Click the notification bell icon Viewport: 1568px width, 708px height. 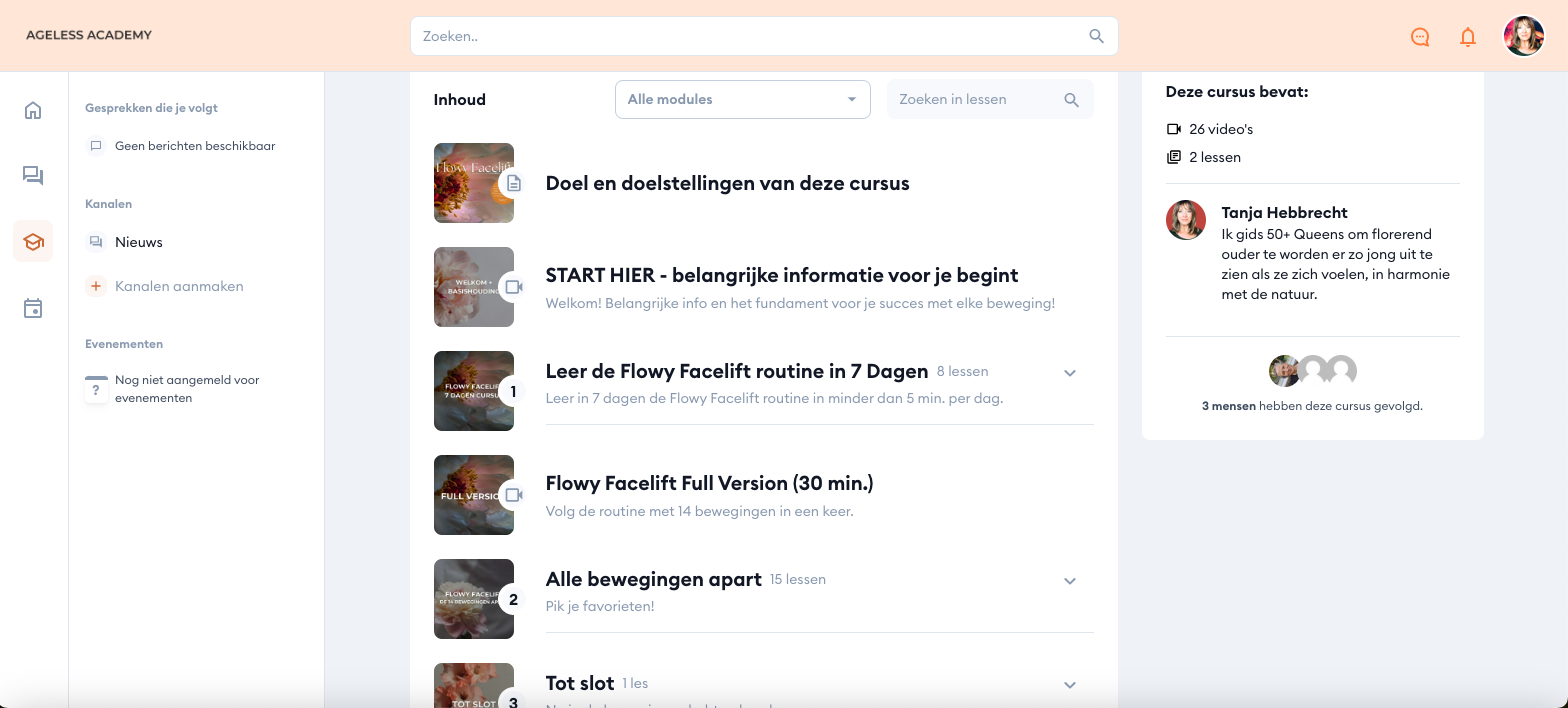pos(1467,37)
